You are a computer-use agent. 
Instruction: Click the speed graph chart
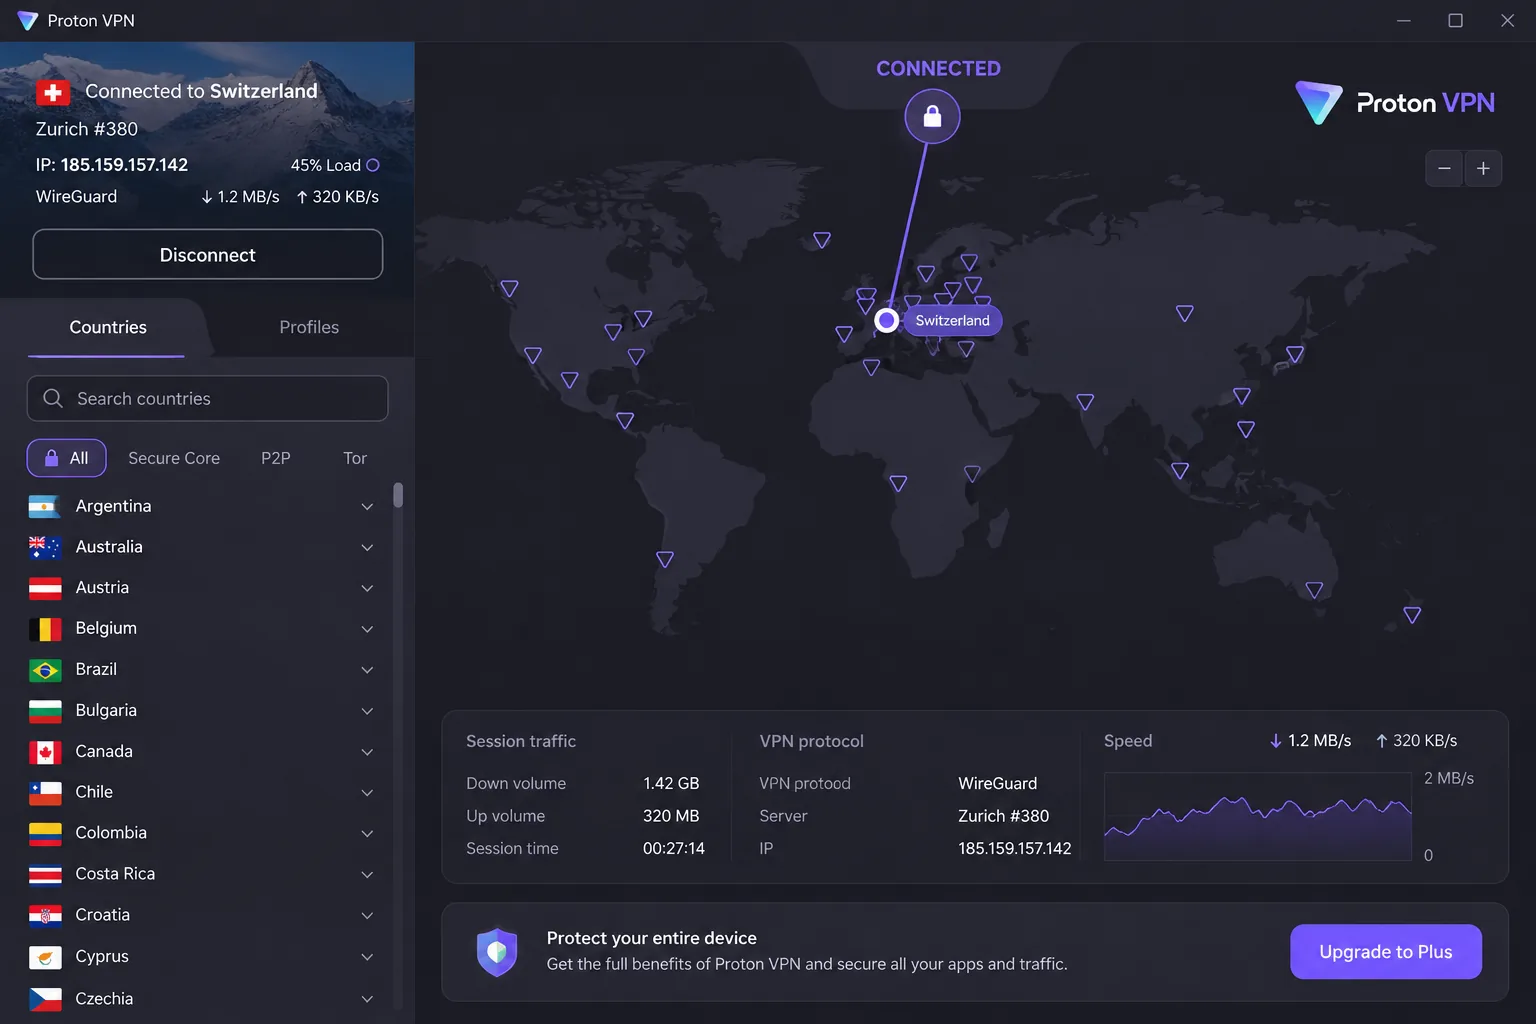[x=1258, y=816]
